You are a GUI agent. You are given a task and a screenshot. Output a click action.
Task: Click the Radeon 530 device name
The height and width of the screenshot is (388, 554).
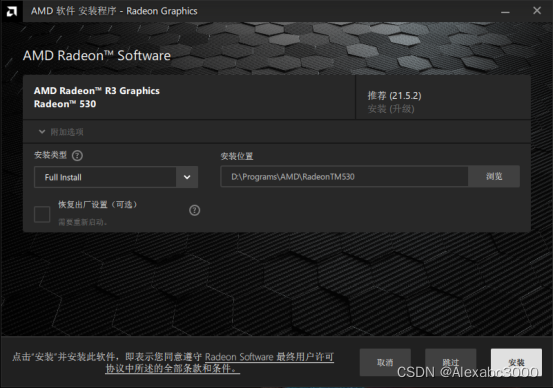point(65,104)
